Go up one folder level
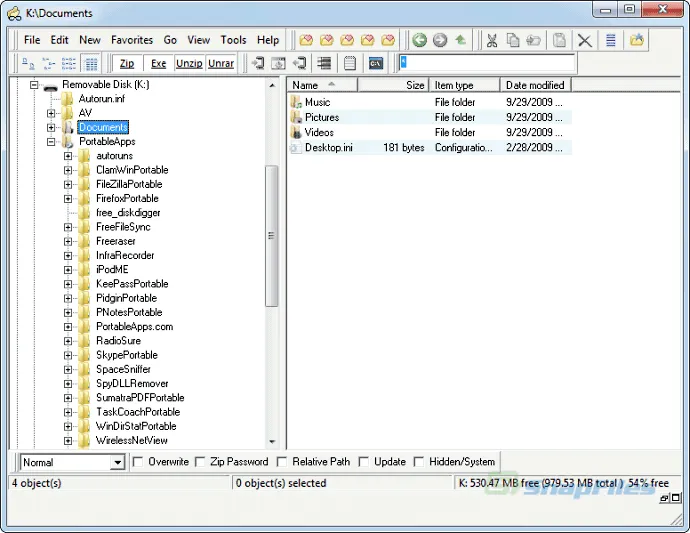The image size is (690, 533). [460, 40]
